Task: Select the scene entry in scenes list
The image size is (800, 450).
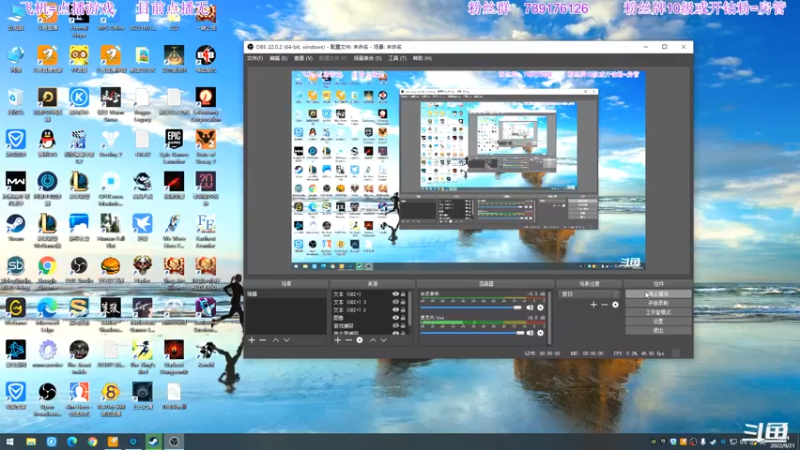Action: point(286,294)
